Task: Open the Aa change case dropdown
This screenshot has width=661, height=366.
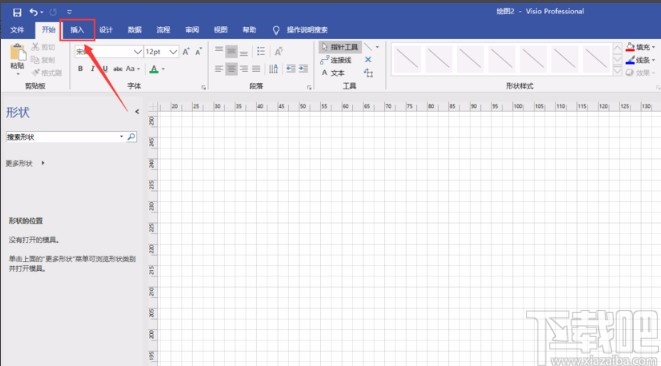Action: 132,69
